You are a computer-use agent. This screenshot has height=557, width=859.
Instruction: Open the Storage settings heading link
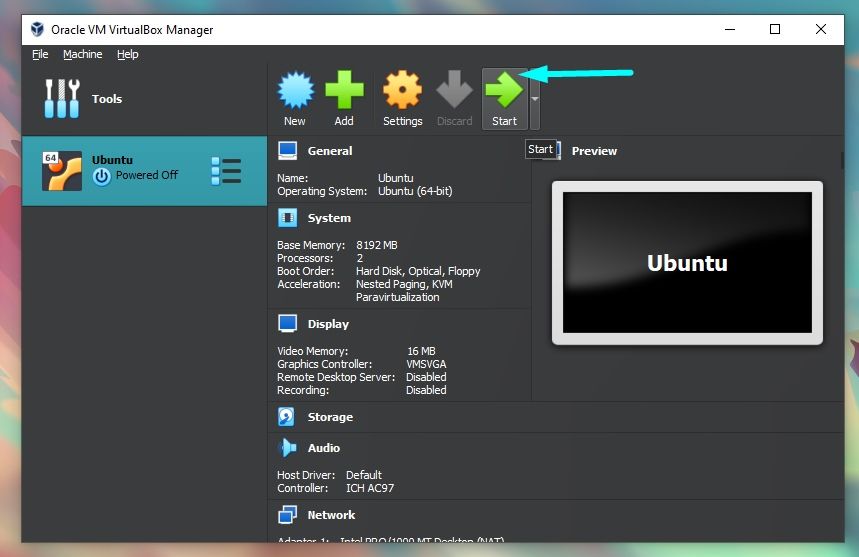[x=330, y=417]
